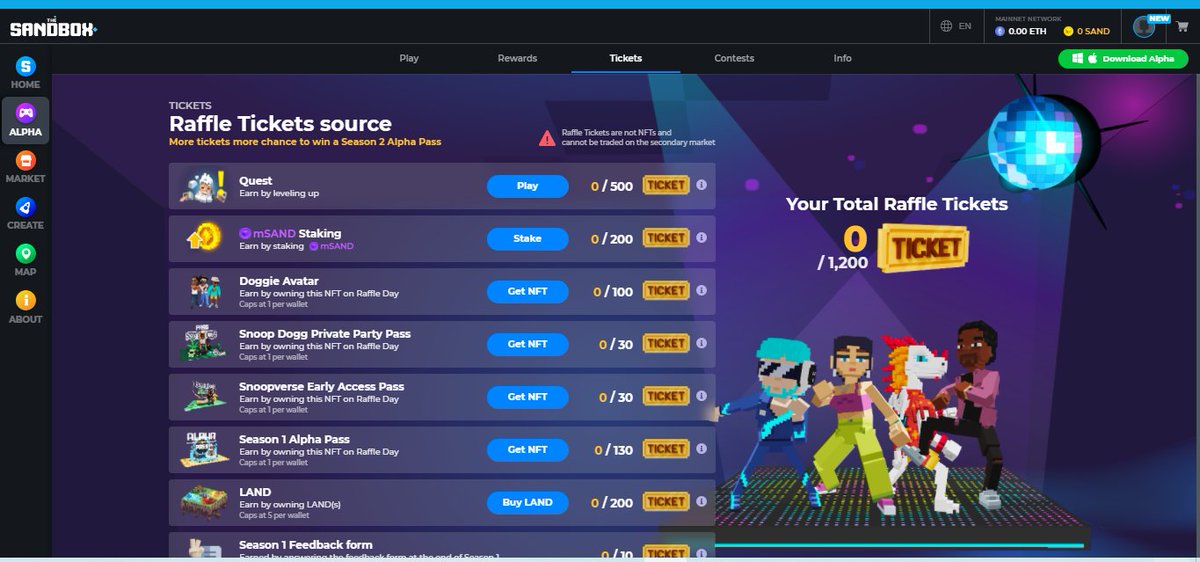Click info icon in Season 1 Alpha Pass row
This screenshot has width=1200, height=562.
[x=701, y=450]
